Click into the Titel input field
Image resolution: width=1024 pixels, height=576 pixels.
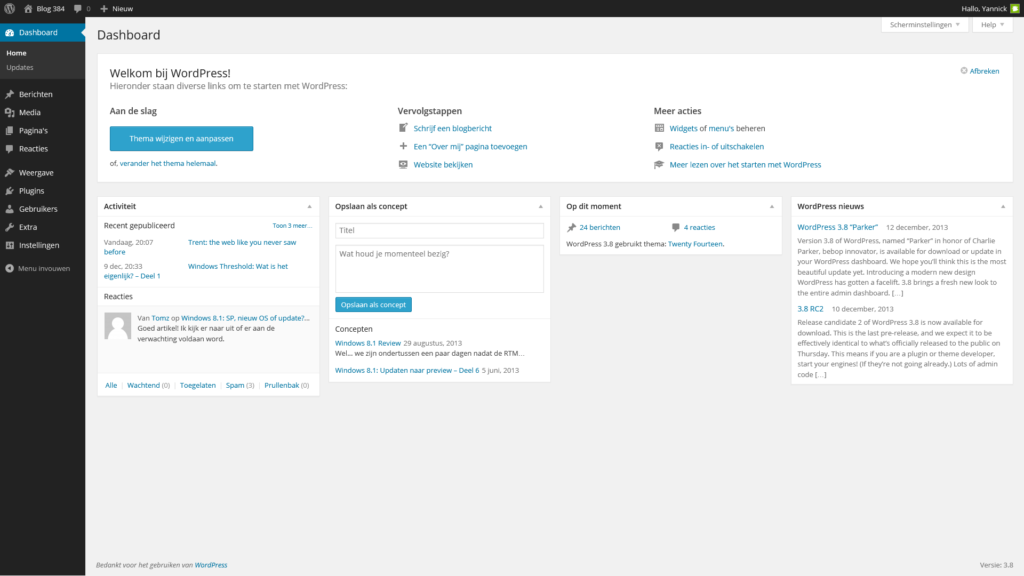(x=439, y=230)
